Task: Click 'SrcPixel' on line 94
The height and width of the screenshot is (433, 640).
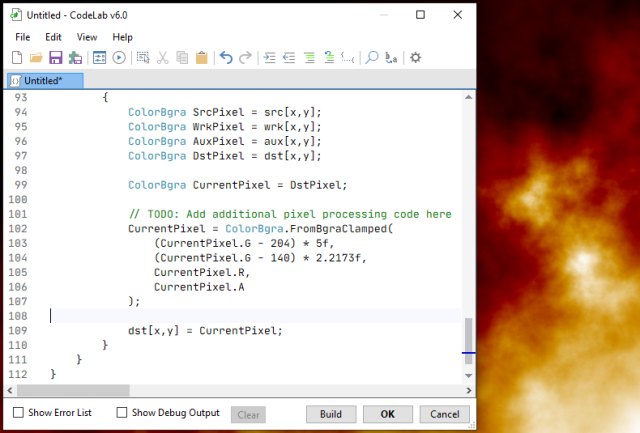Action: 218,112
